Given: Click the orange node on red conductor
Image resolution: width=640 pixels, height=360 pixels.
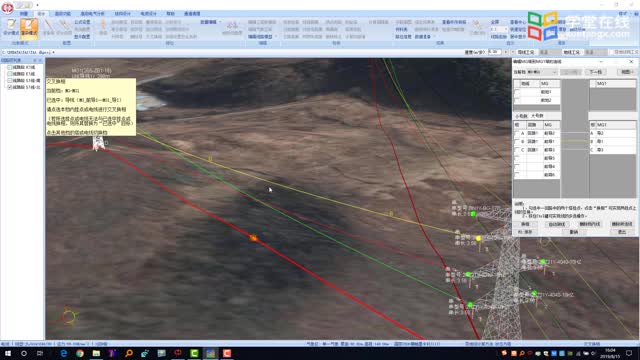Looking at the screenshot, I should tap(253, 238).
